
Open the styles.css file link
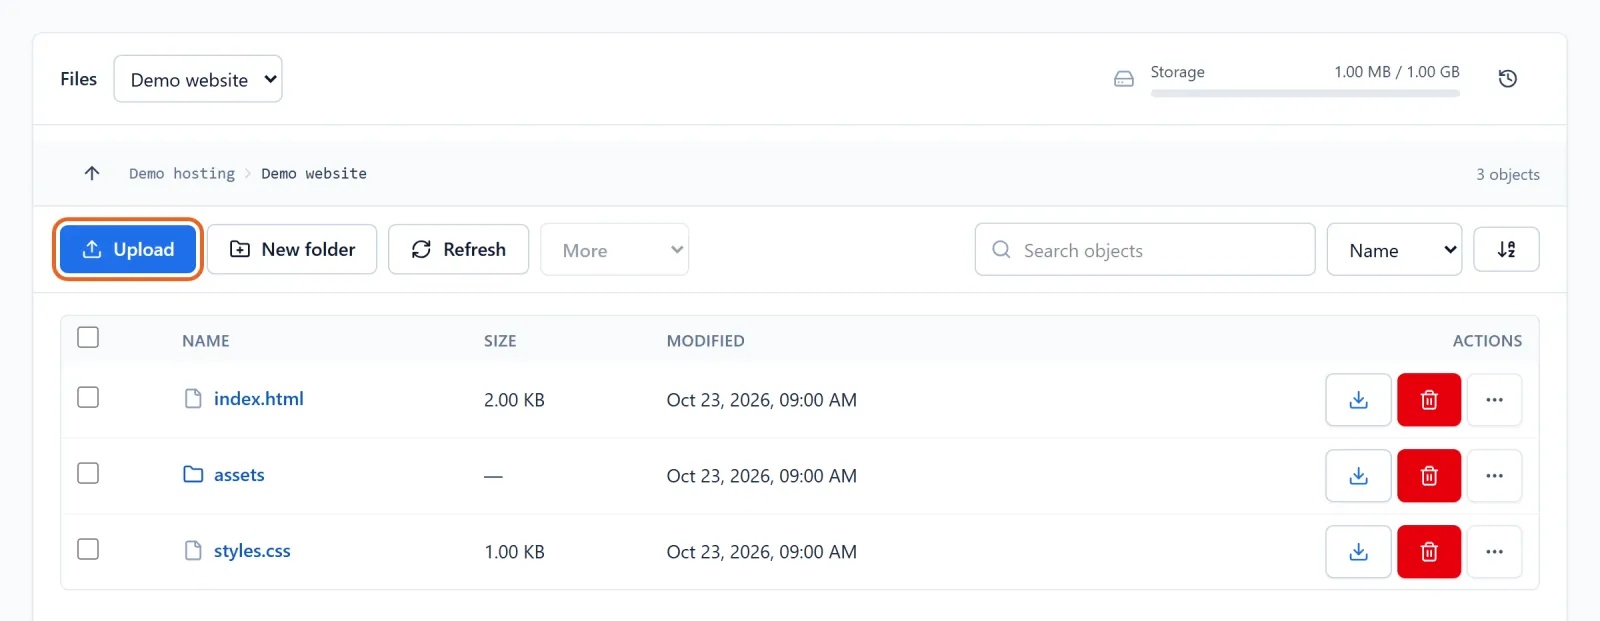(x=252, y=551)
